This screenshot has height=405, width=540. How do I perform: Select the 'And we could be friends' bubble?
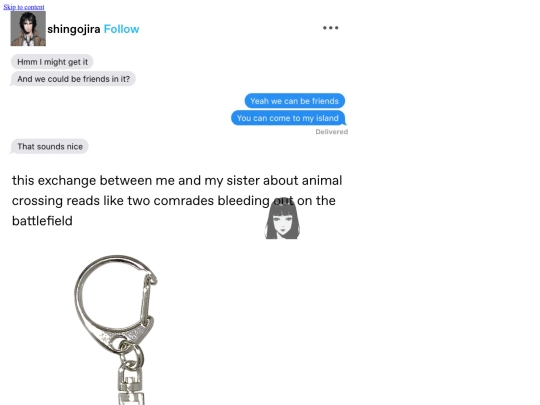point(73,79)
